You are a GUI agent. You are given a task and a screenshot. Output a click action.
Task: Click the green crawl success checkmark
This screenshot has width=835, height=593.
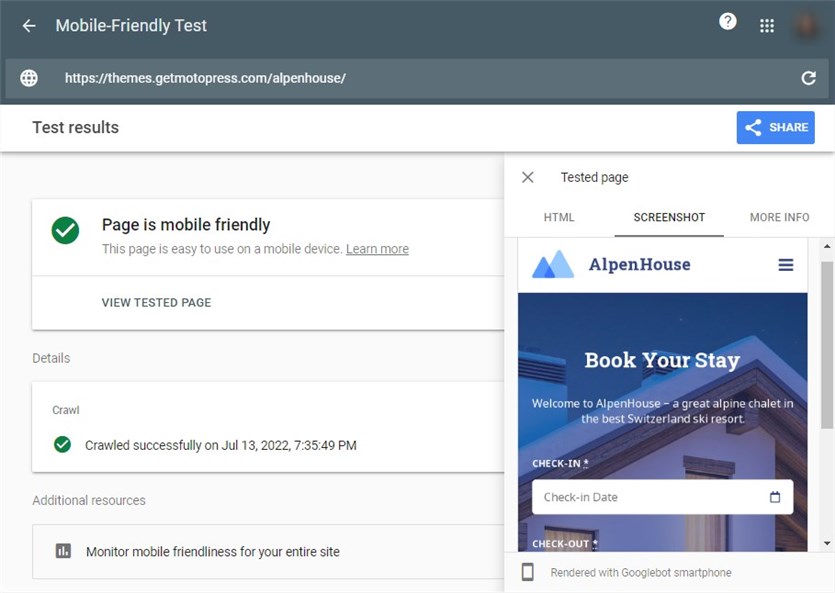(x=62, y=444)
